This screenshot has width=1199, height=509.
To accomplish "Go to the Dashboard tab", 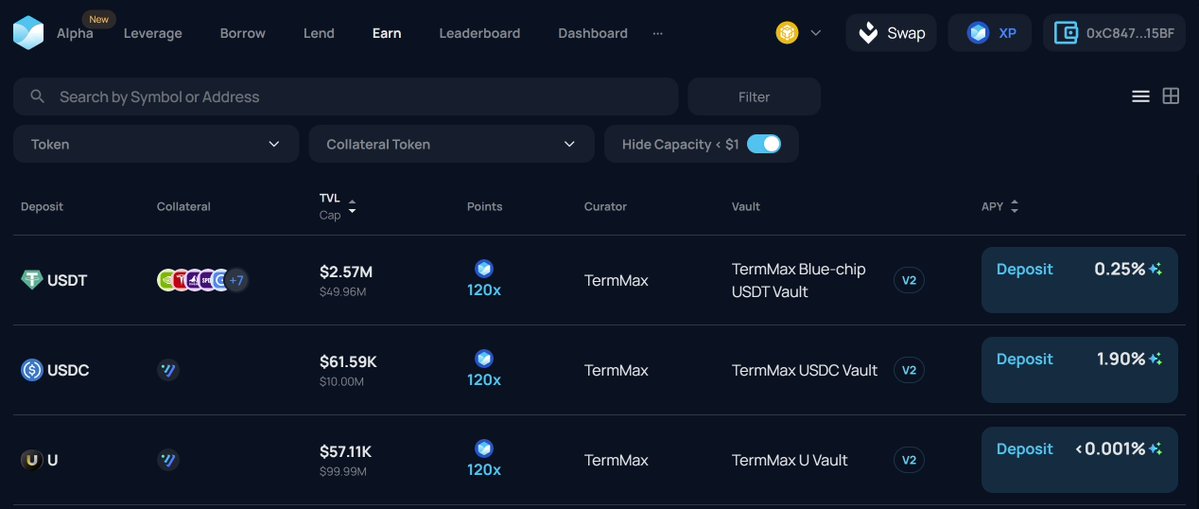I will (593, 33).
